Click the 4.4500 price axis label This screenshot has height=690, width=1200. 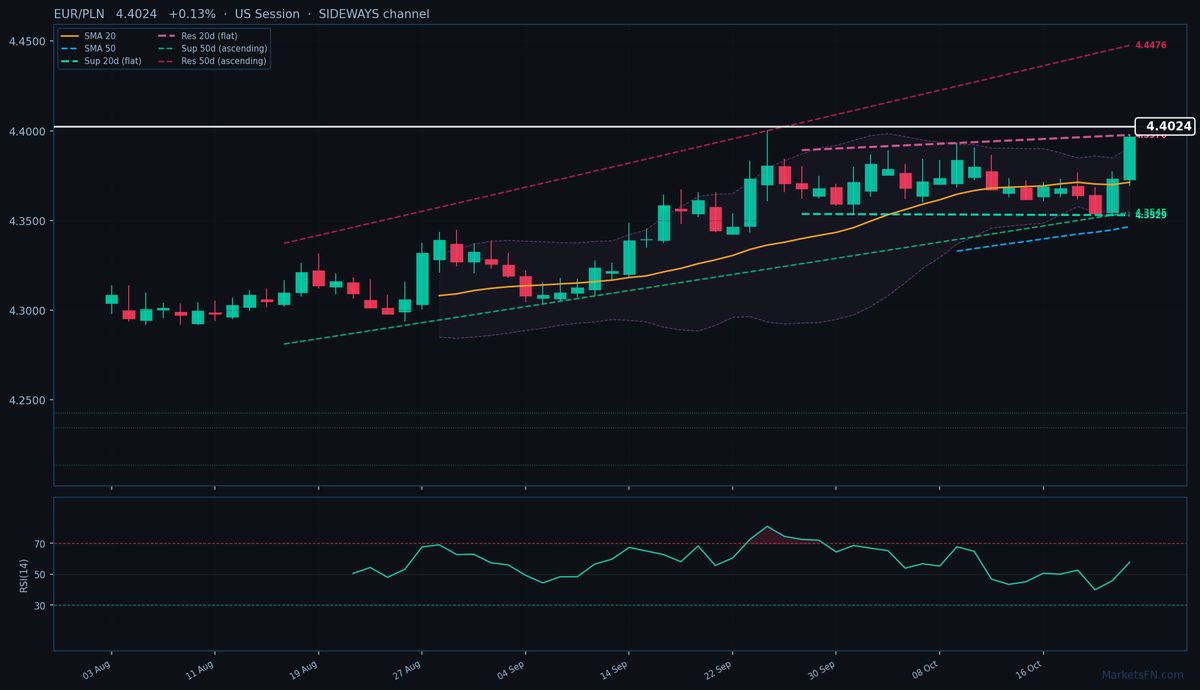click(x=27, y=42)
